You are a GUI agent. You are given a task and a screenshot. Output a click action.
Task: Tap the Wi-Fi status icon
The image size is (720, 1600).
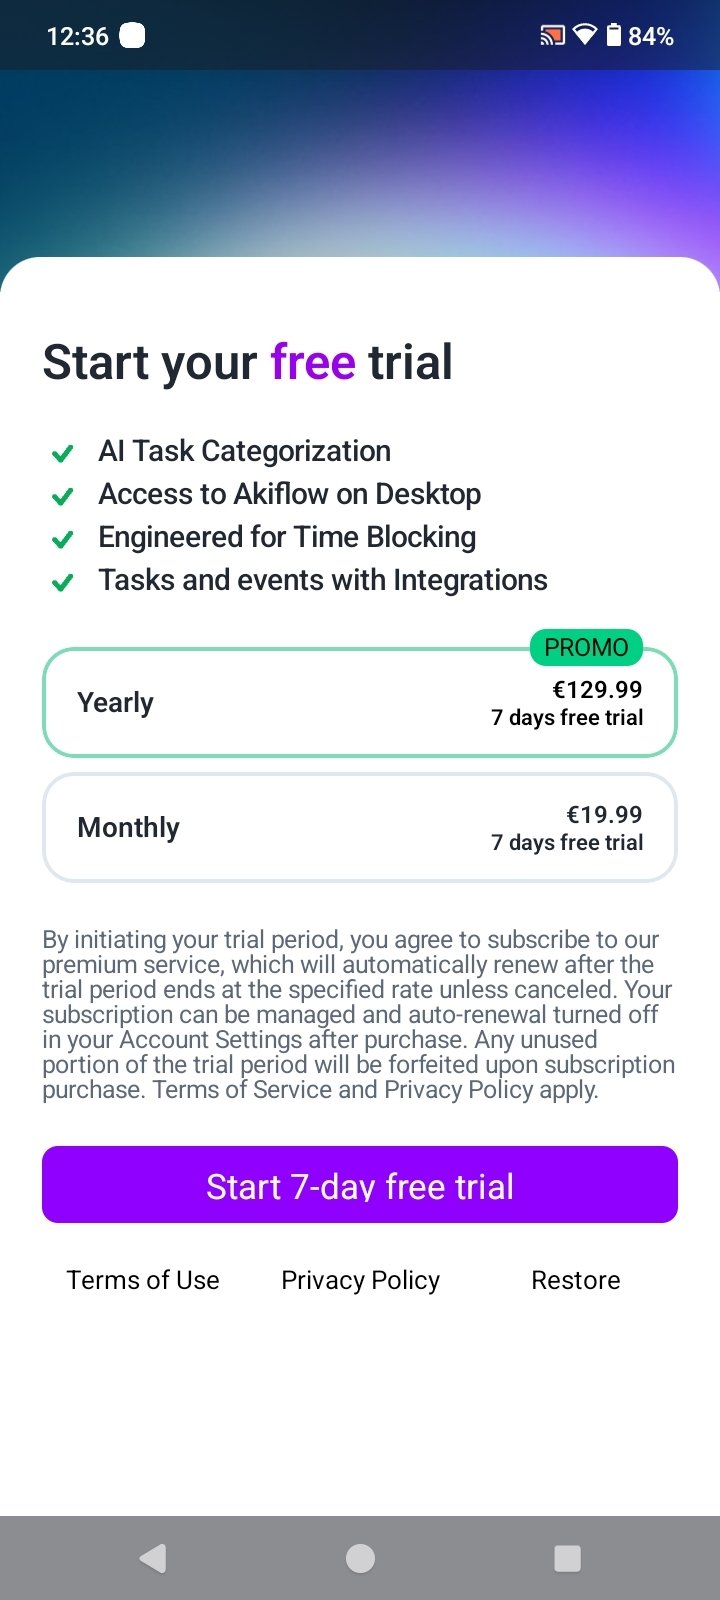pyautogui.click(x=584, y=36)
